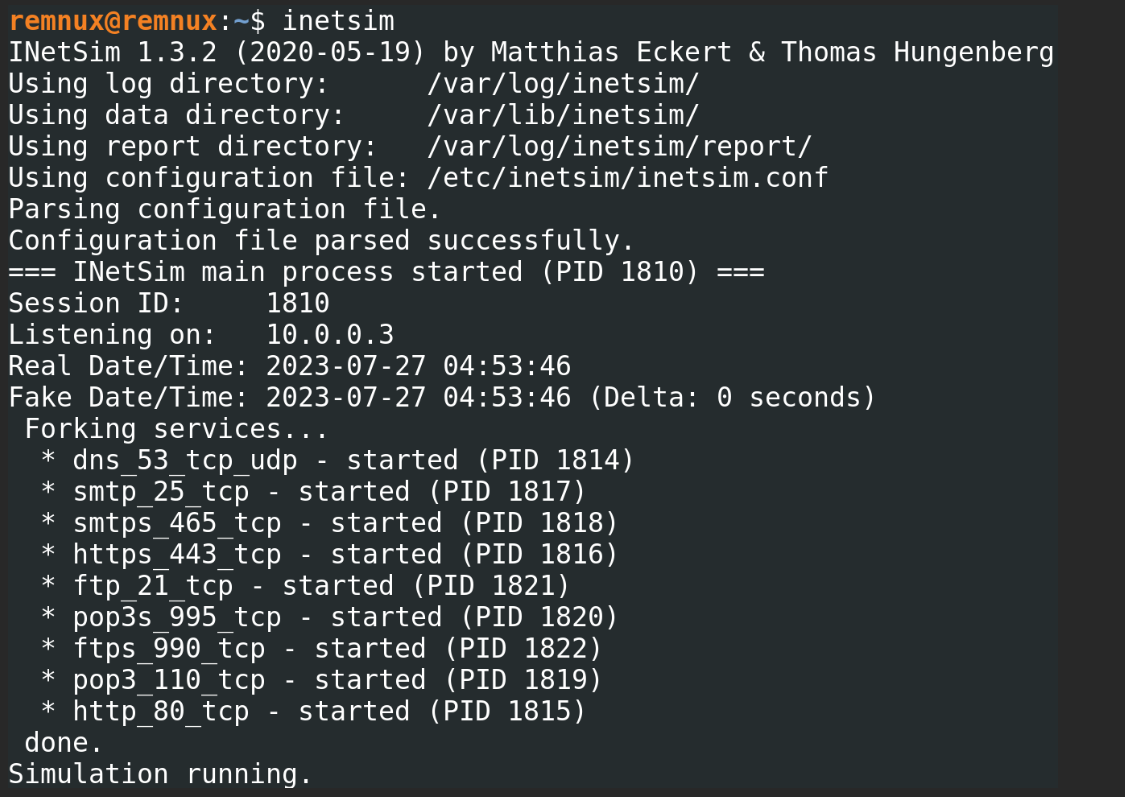1125x797 pixels.
Task: Click the /var/log/inetsim/ log directory path
Action: click(x=562, y=83)
